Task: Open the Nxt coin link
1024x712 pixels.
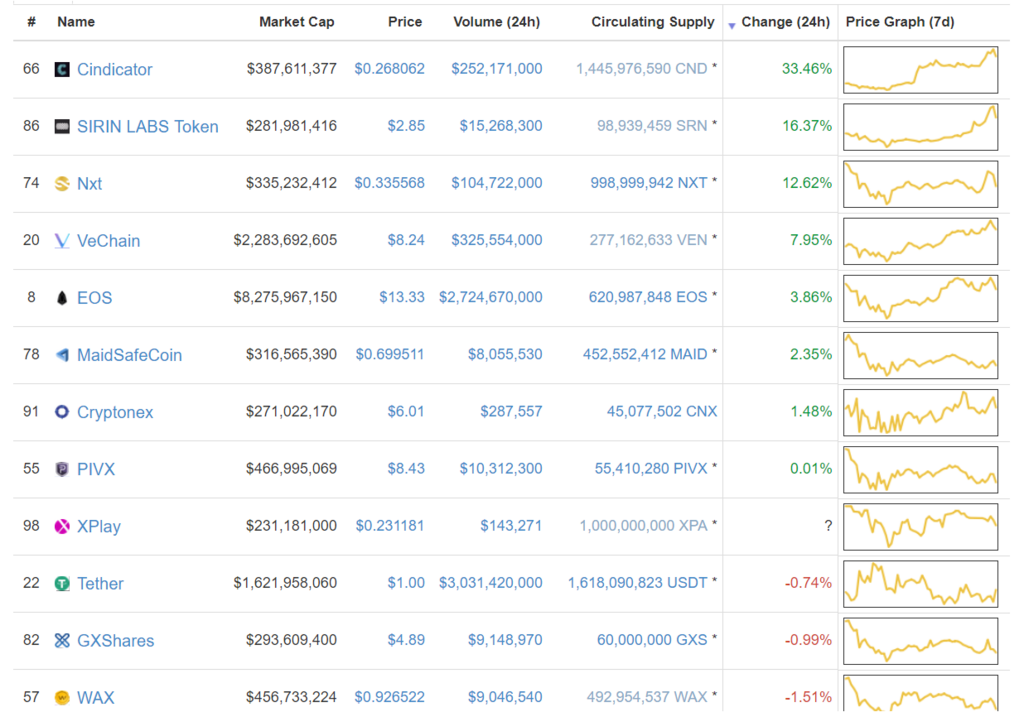Action: click(x=89, y=184)
